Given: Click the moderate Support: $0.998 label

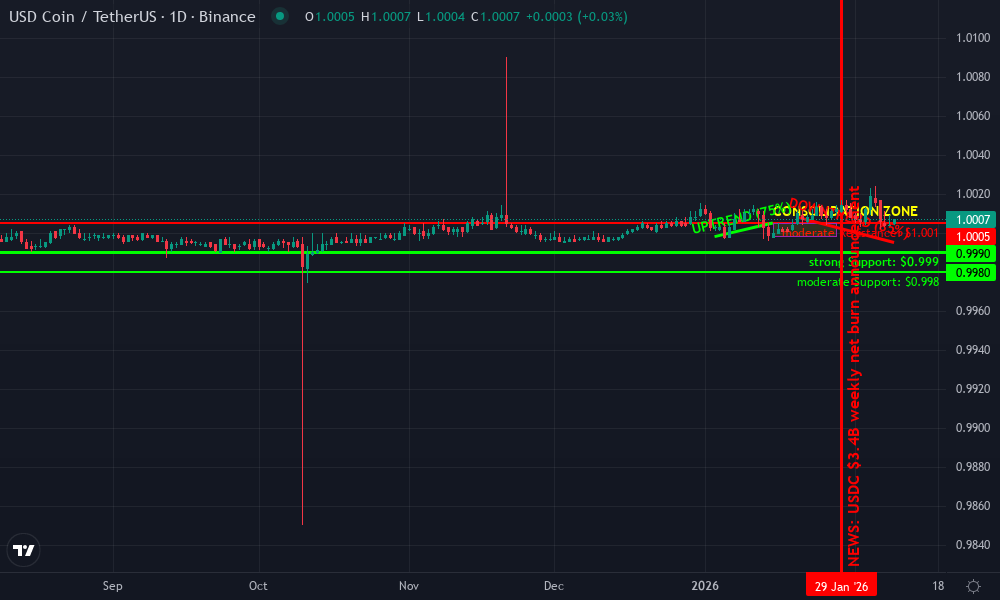Looking at the screenshot, I should point(867,282).
